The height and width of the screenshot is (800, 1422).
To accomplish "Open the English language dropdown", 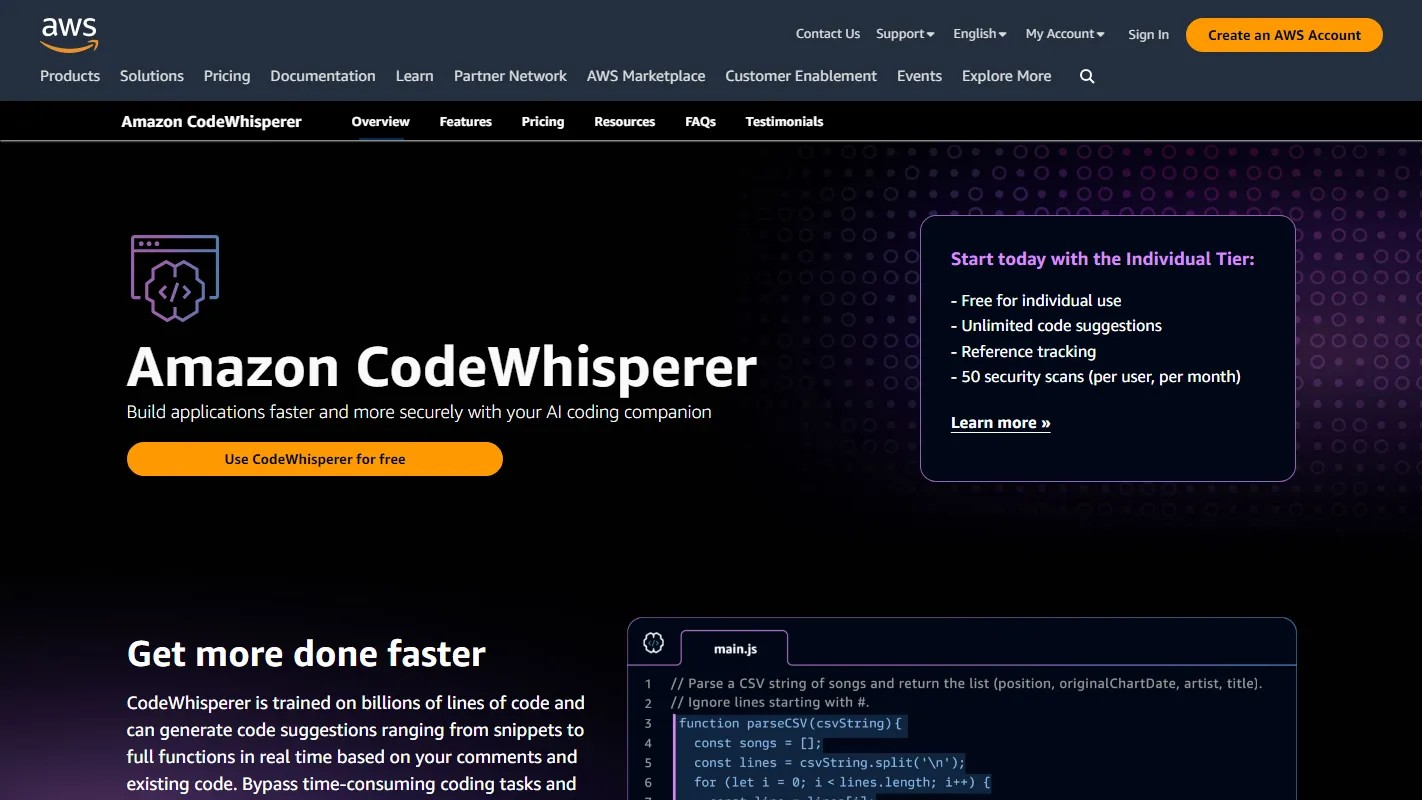I will click(x=978, y=33).
